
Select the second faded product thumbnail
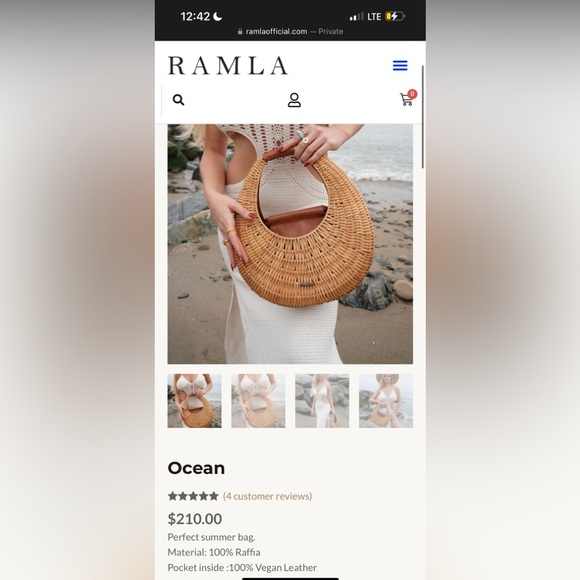(258, 401)
